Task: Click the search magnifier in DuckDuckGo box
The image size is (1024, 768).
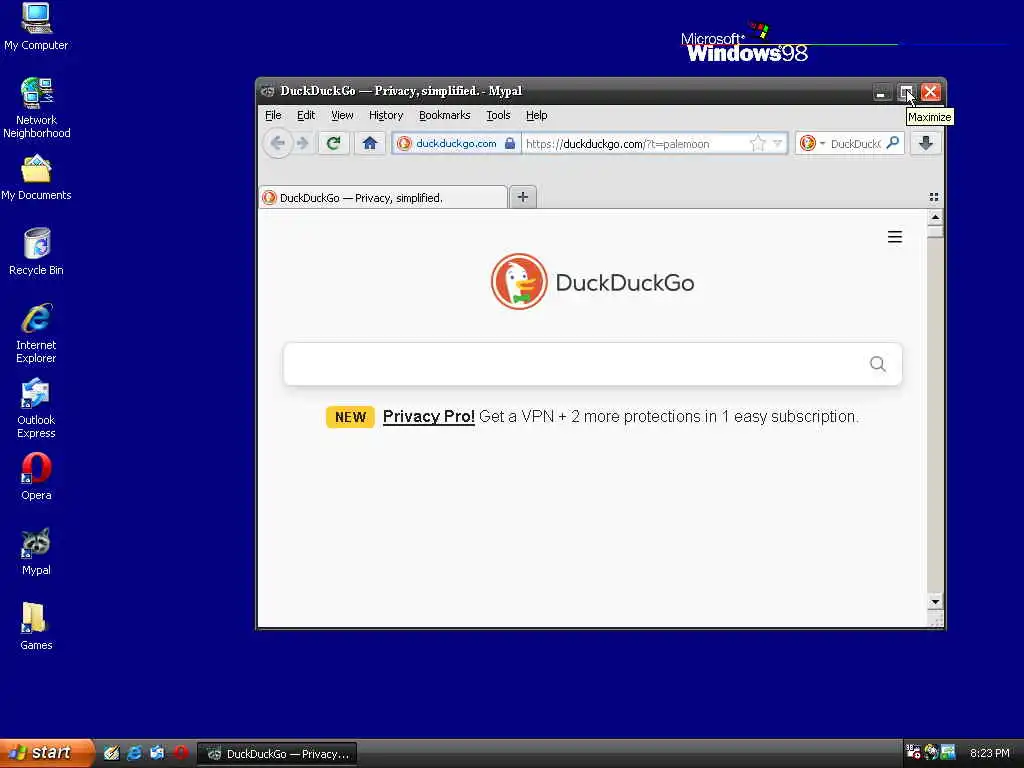Action: click(878, 364)
